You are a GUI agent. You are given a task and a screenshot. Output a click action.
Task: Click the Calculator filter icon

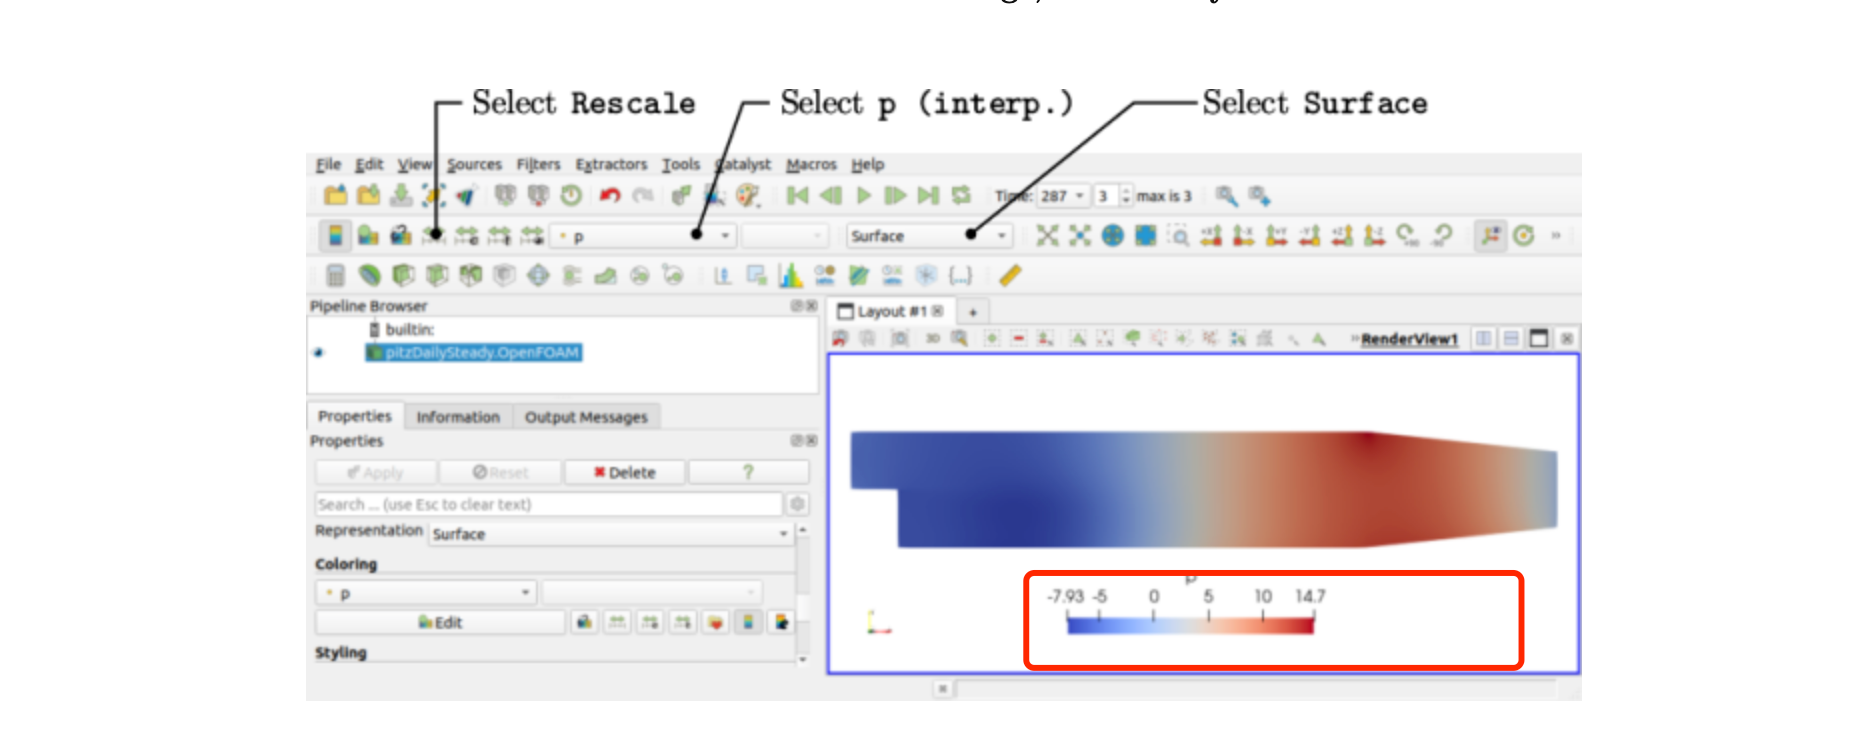click(336, 275)
